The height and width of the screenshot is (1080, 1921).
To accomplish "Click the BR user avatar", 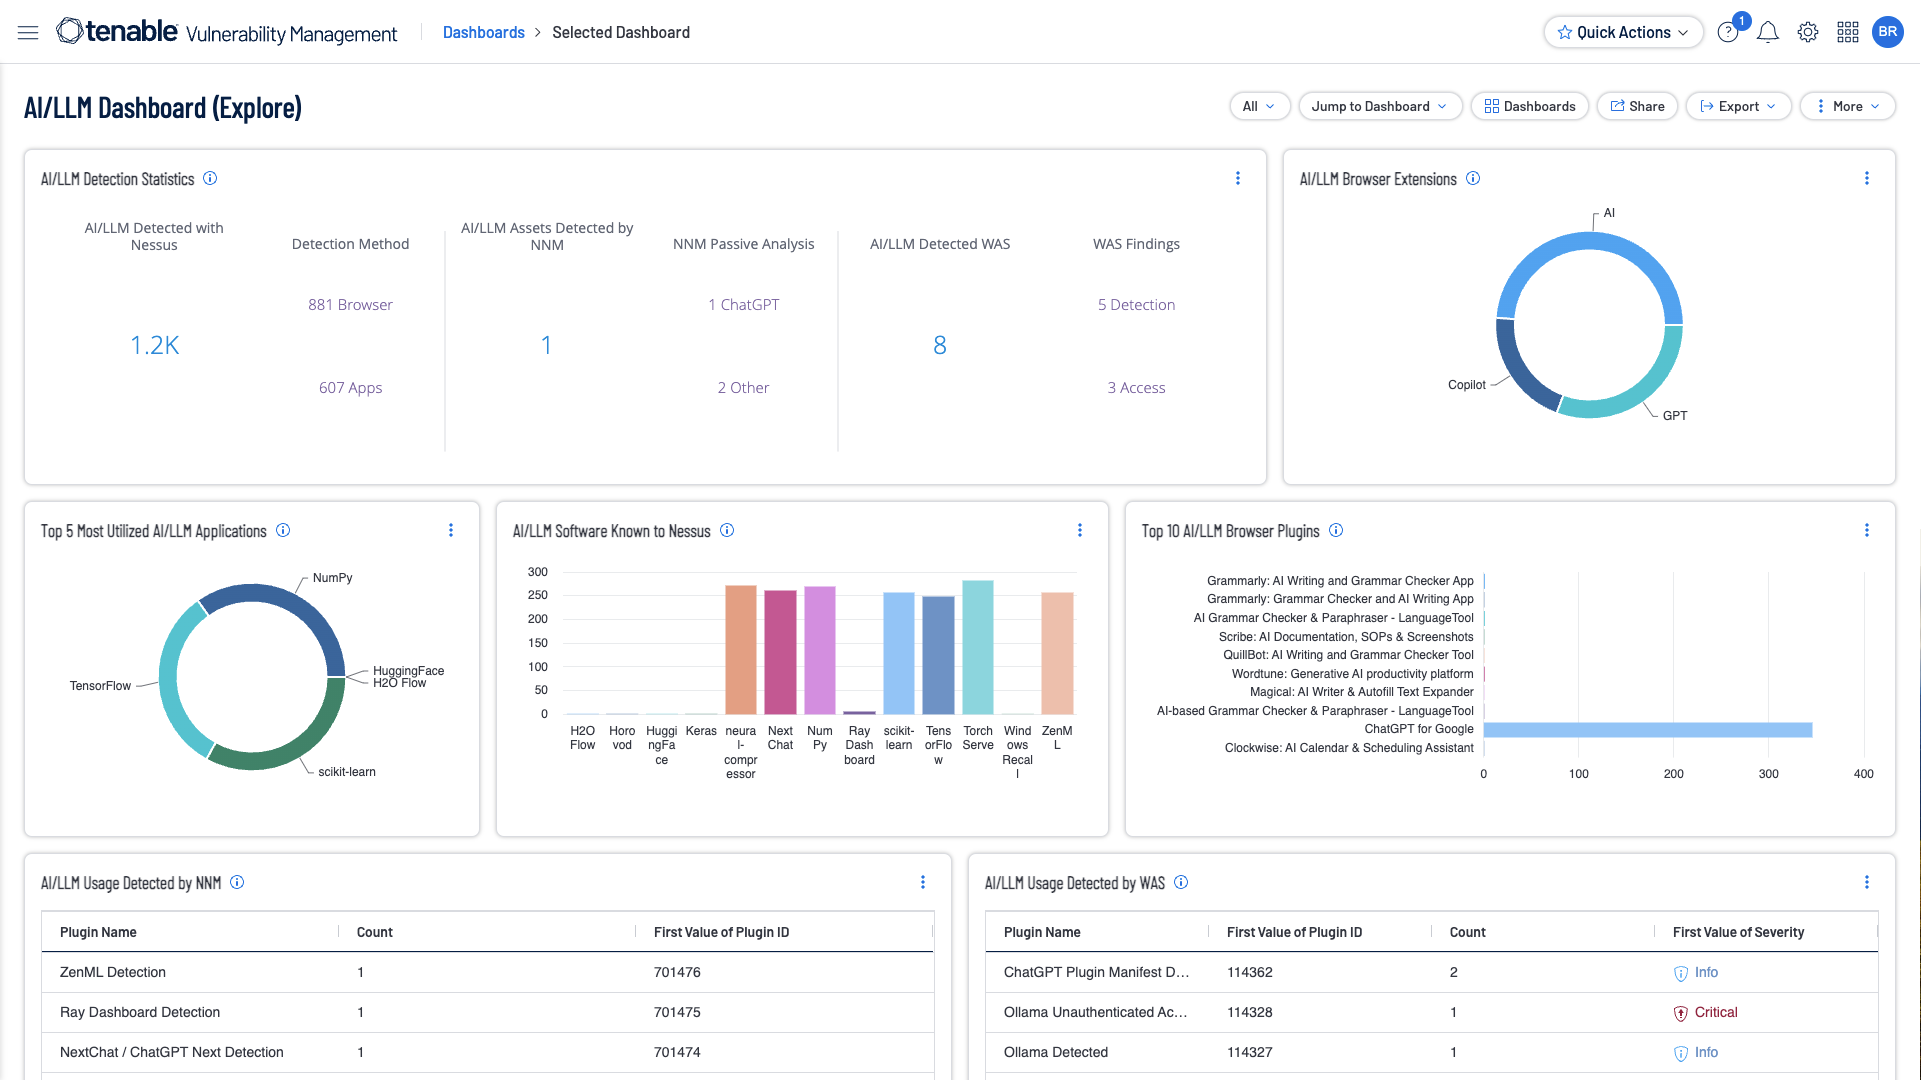I will (x=1887, y=32).
